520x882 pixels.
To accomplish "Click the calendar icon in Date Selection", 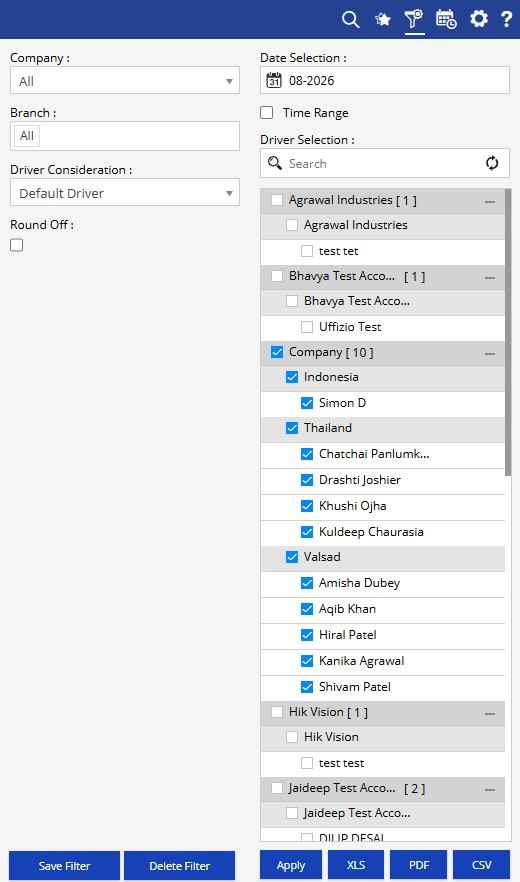I will pyautogui.click(x=274, y=80).
